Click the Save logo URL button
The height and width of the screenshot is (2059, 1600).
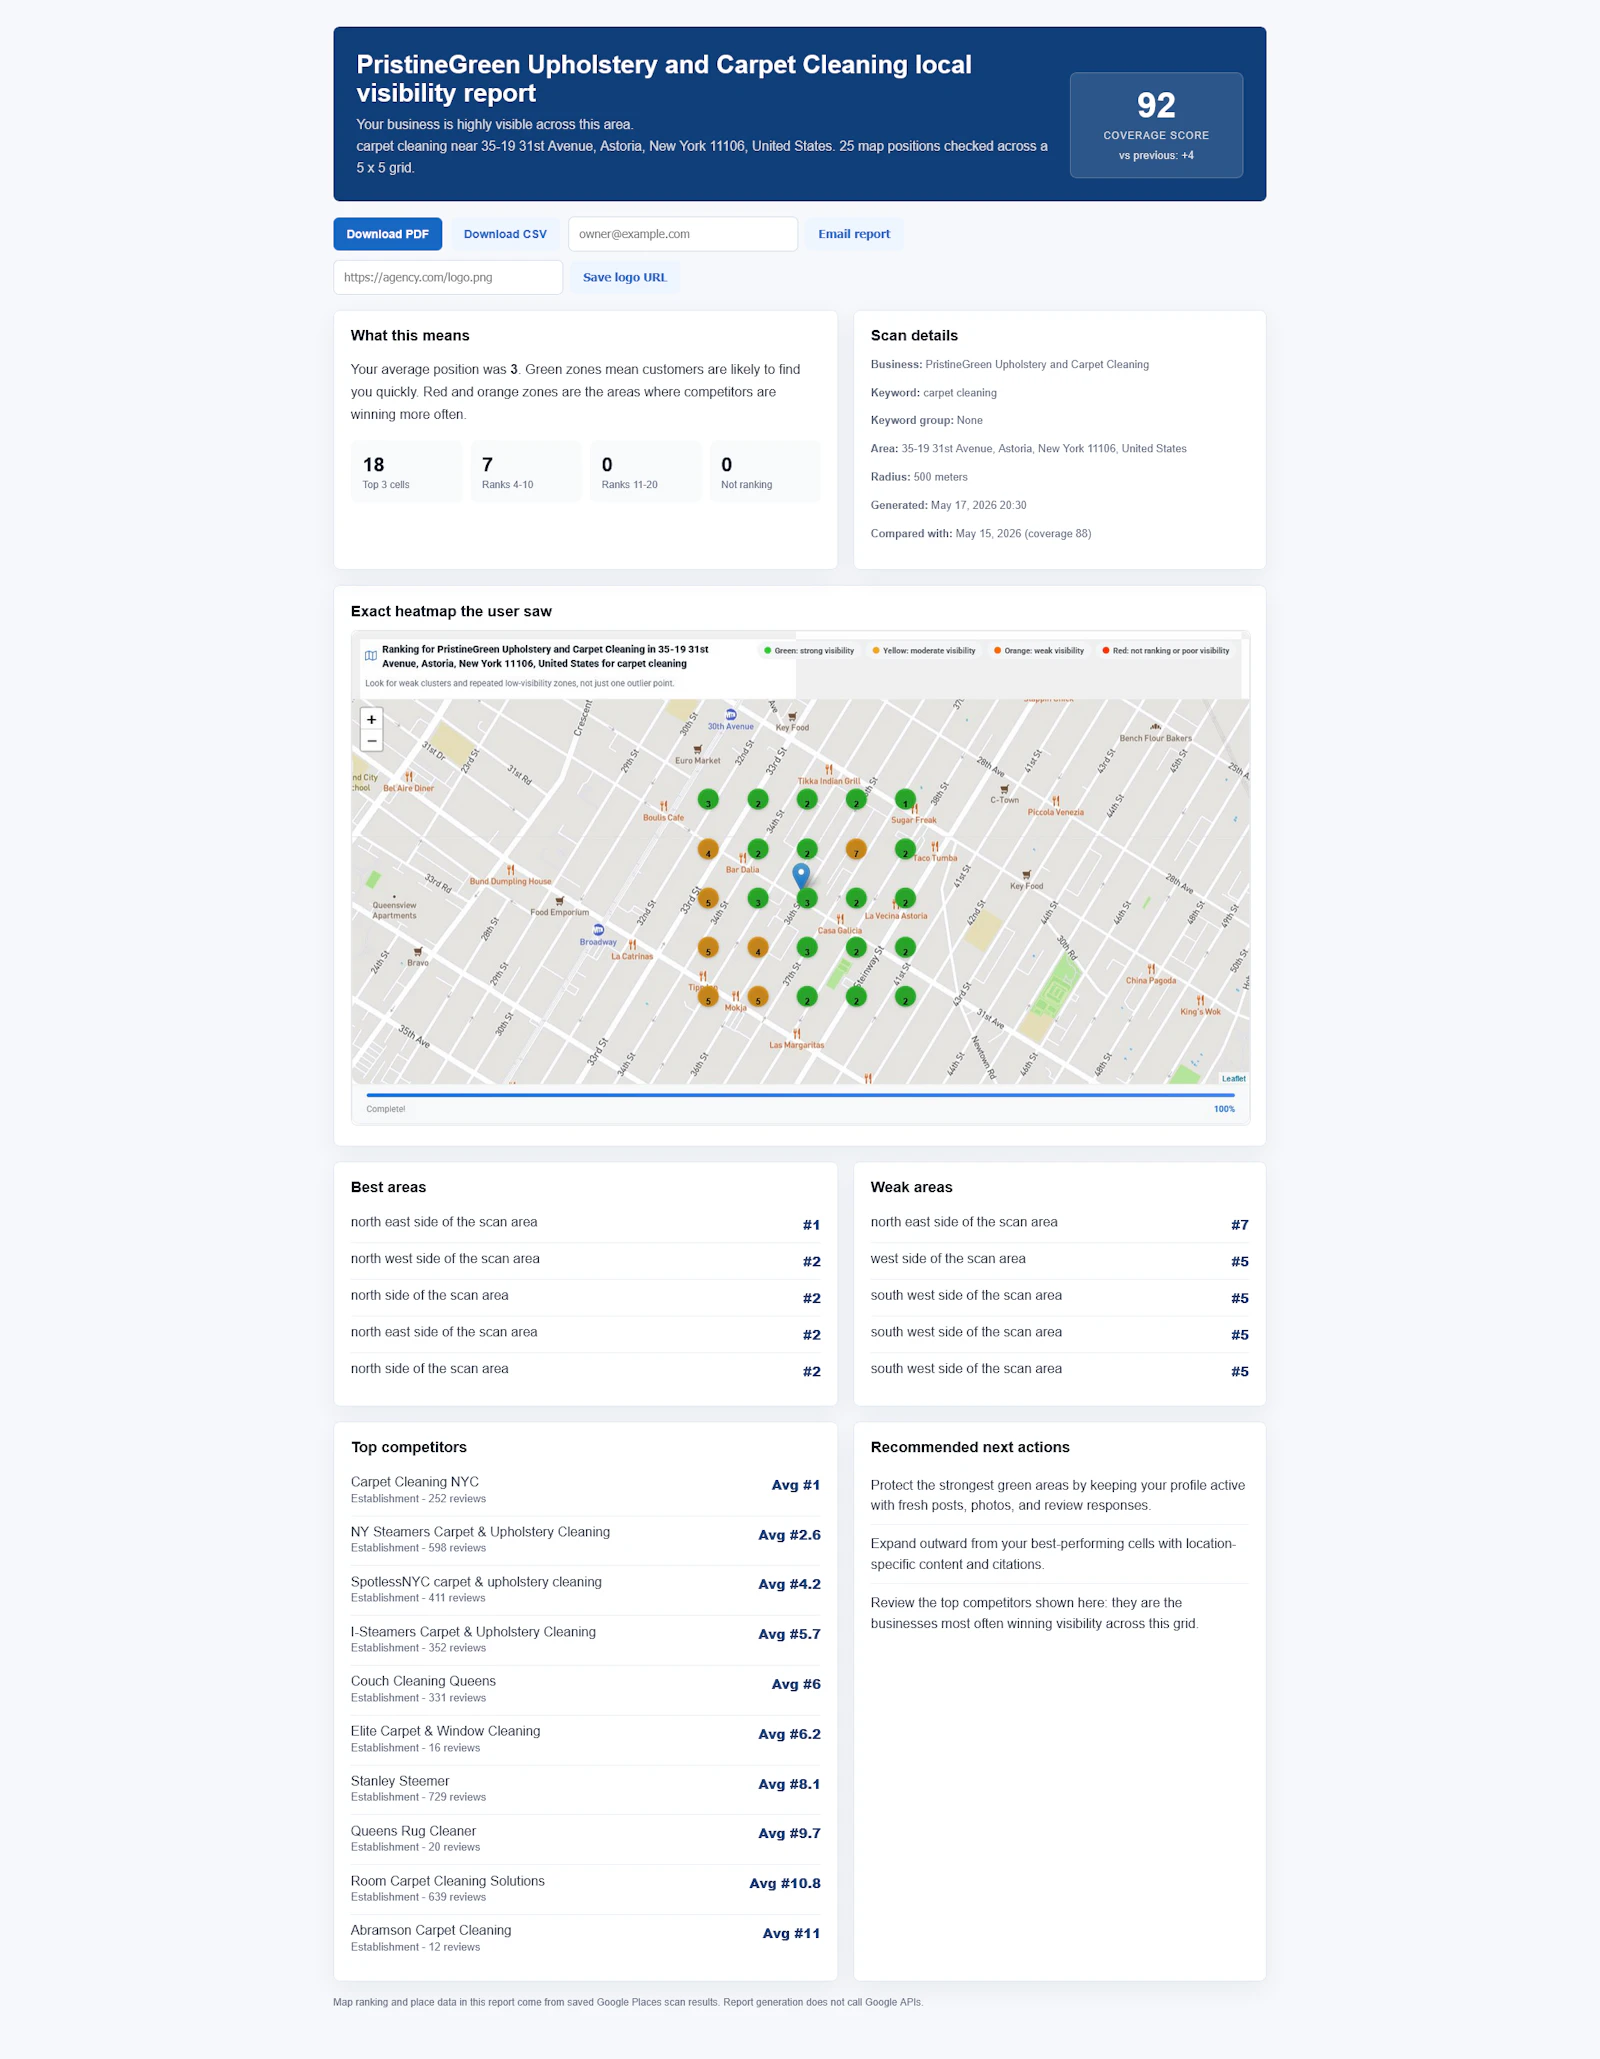coord(625,277)
